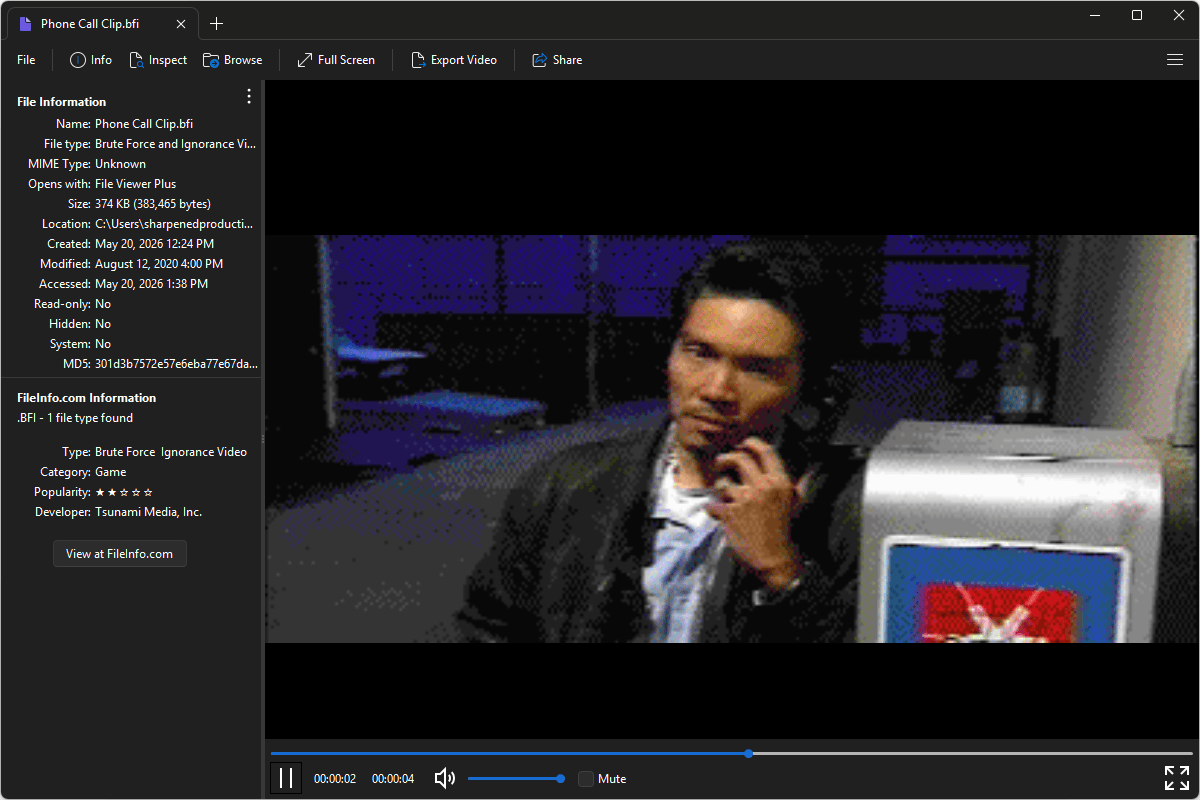1200x800 pixels.
Task: Expand video with bottom-right fullscreen icon
Action: pyautogui.click(x=1176, y=778)
